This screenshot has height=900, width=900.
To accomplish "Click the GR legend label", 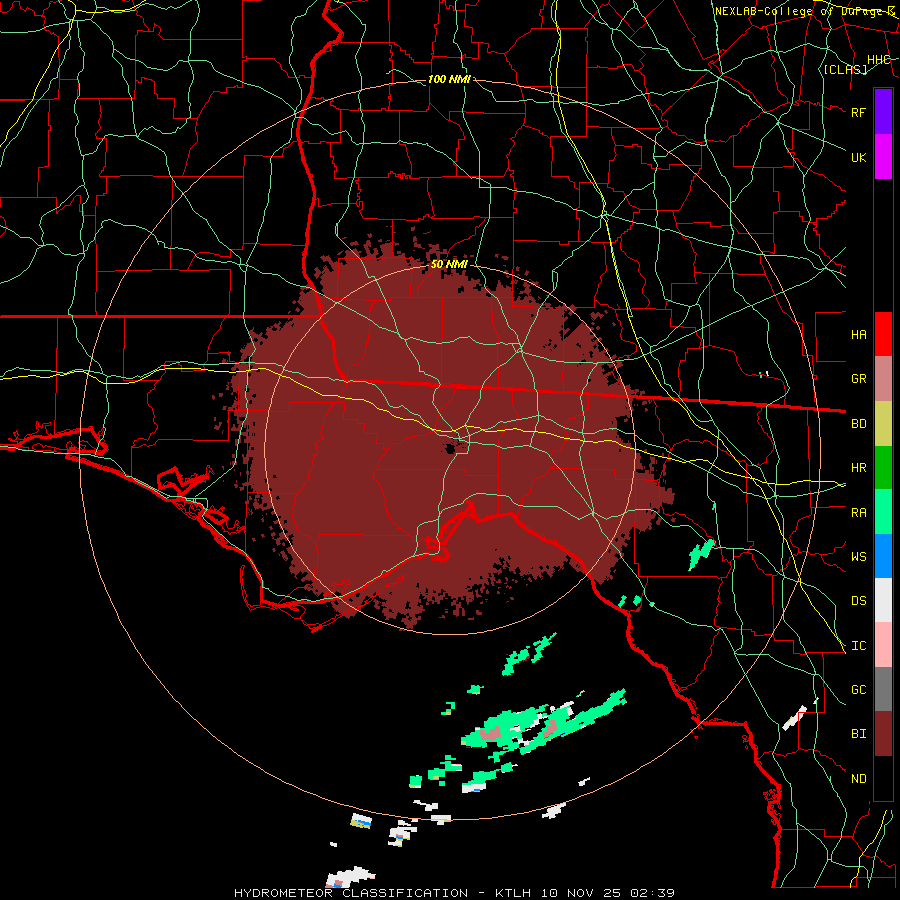I will pos(858,379).
